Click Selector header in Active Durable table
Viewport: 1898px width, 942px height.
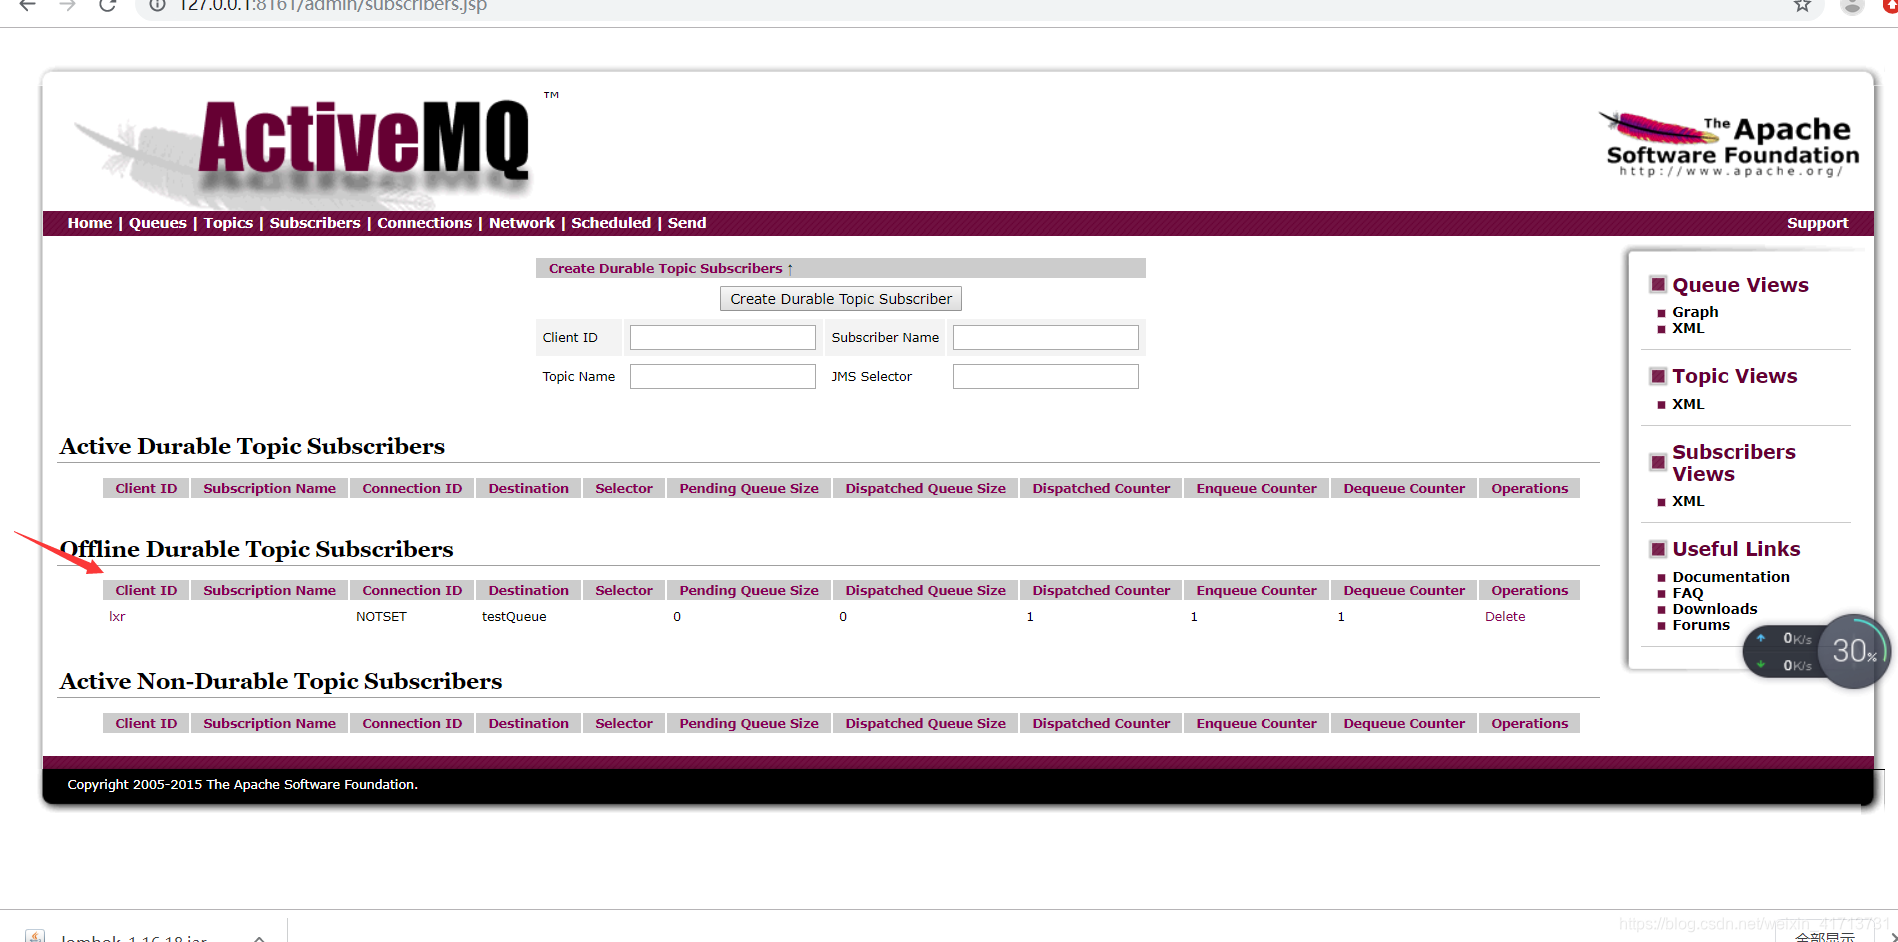(x=624, y=488)
